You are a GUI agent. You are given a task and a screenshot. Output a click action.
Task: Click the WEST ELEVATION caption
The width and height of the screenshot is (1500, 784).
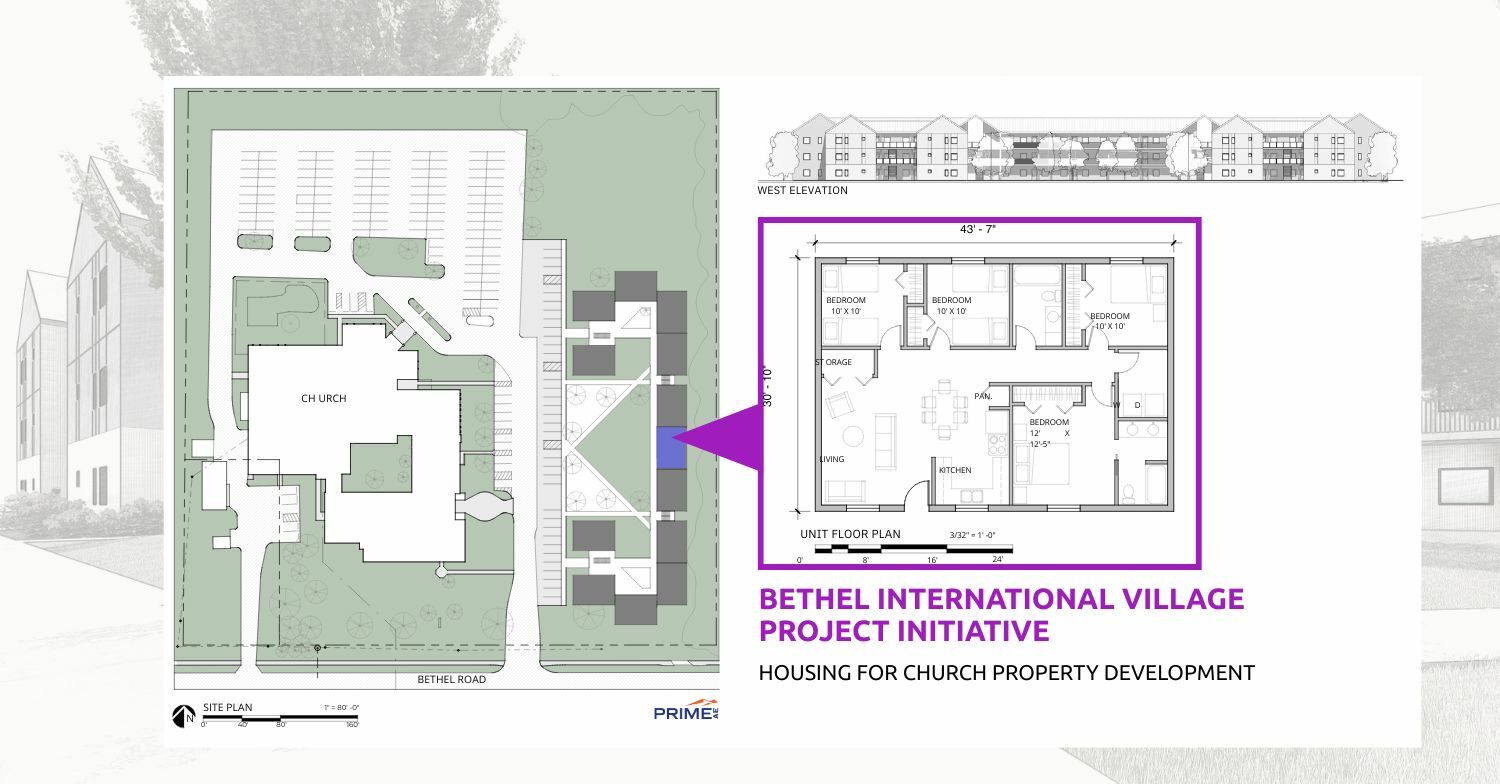(802, 191)
